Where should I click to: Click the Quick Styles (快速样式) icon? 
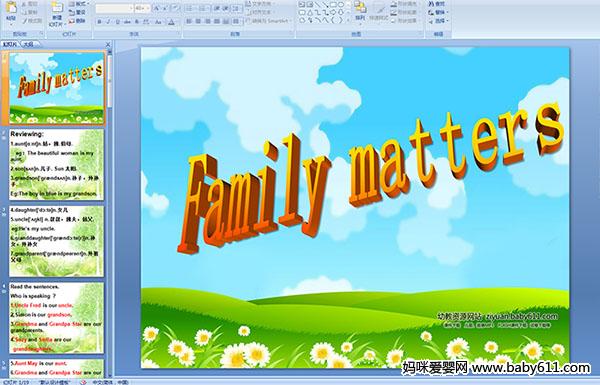coord(379,9)
